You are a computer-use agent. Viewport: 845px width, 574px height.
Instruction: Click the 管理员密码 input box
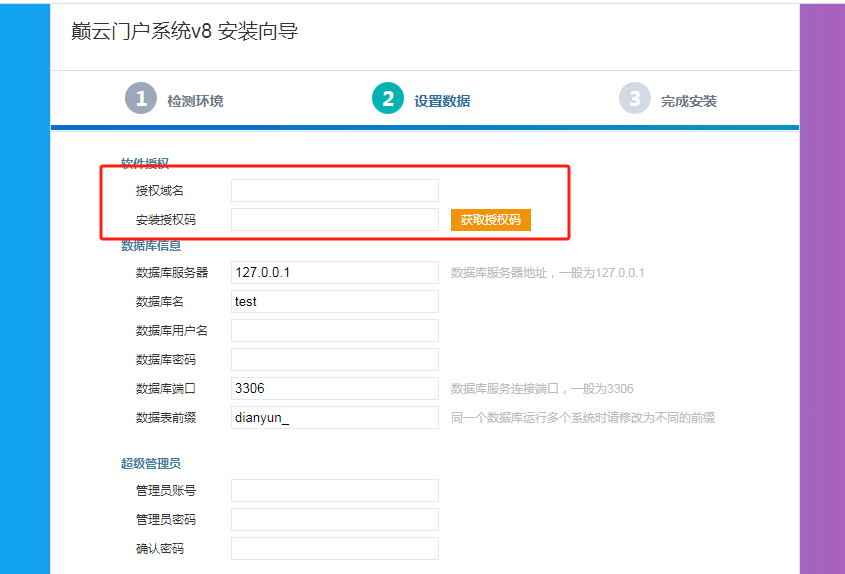(x=334, y=519)
